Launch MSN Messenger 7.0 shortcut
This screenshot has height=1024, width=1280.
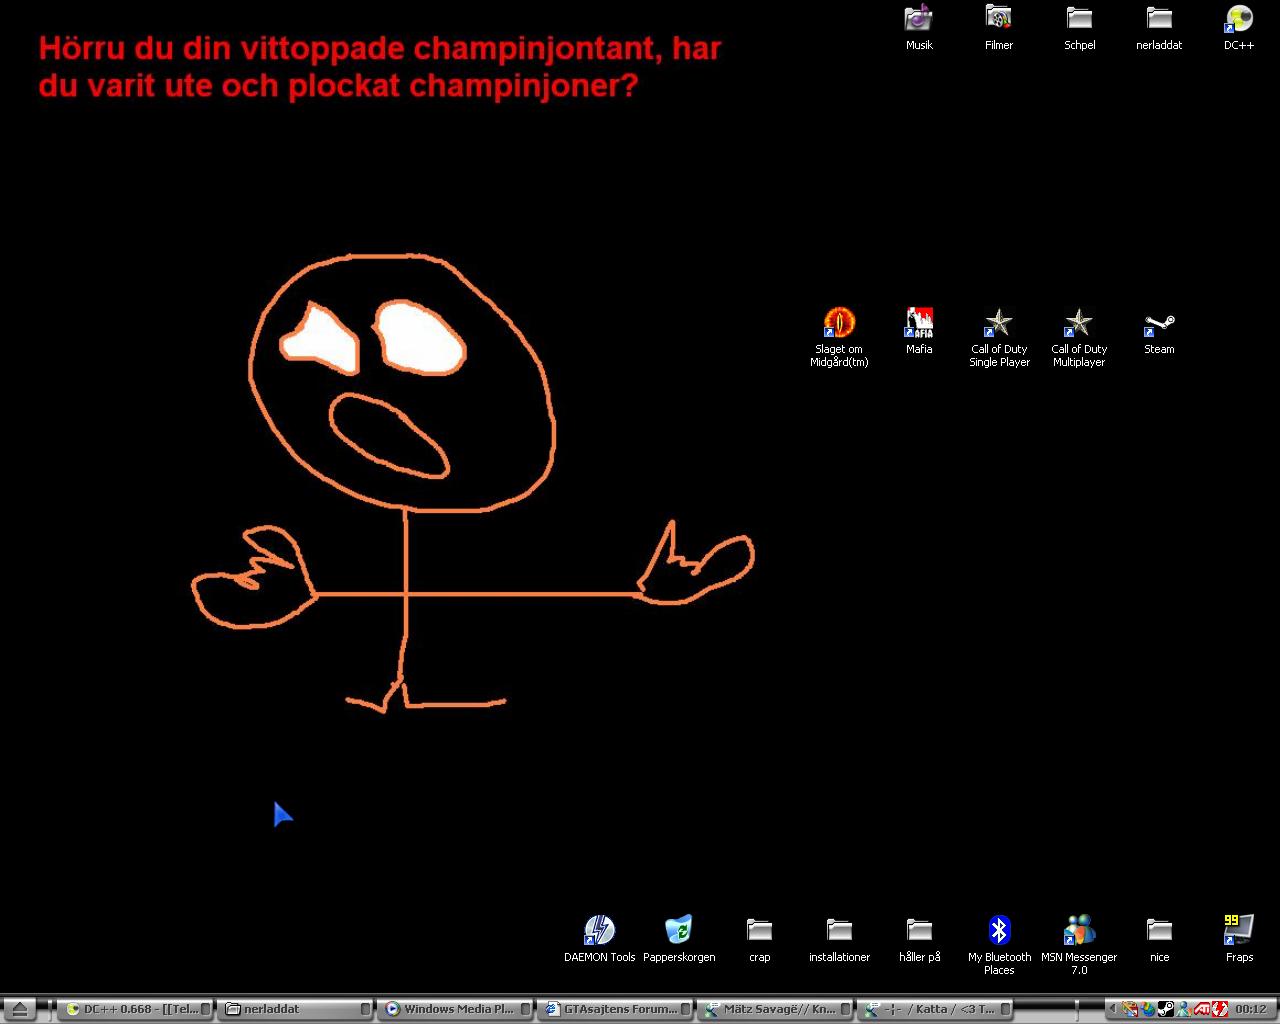(x=1079, y=945)
